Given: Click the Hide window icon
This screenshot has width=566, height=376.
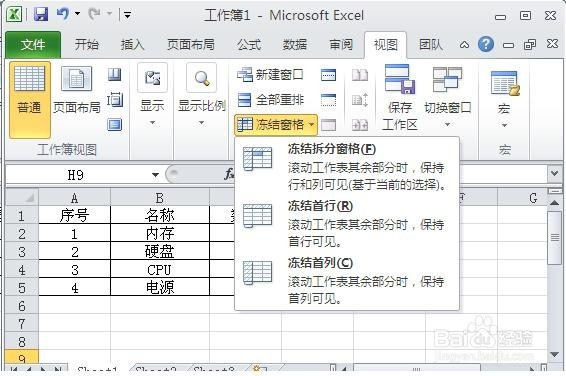Looking at the screenshot, I should pyautogui.click(x=328, y=100).
